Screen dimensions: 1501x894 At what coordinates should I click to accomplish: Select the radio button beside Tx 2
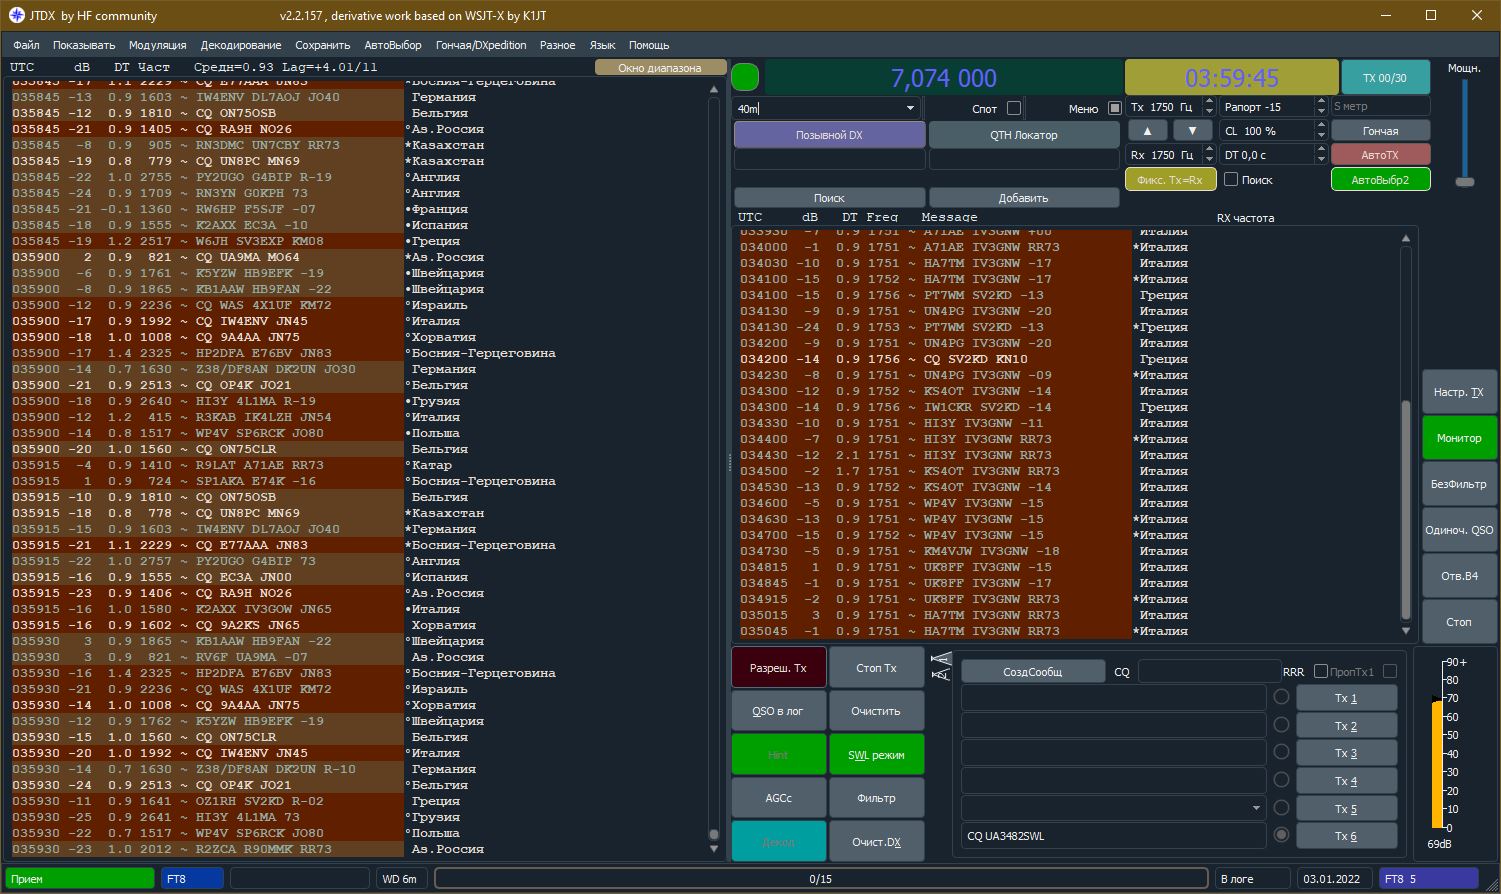click(x=1281, y=725)
